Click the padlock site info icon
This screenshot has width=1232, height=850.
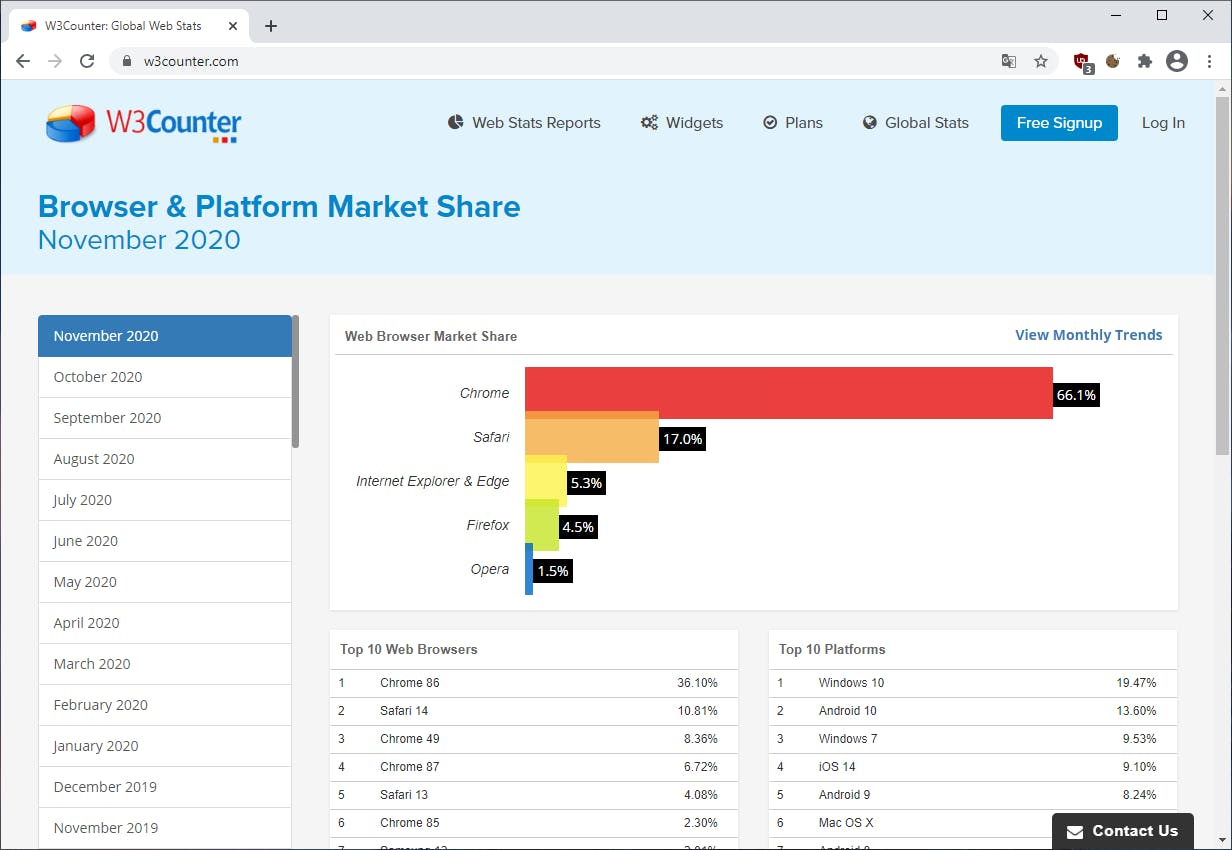[x=126, y=61]
